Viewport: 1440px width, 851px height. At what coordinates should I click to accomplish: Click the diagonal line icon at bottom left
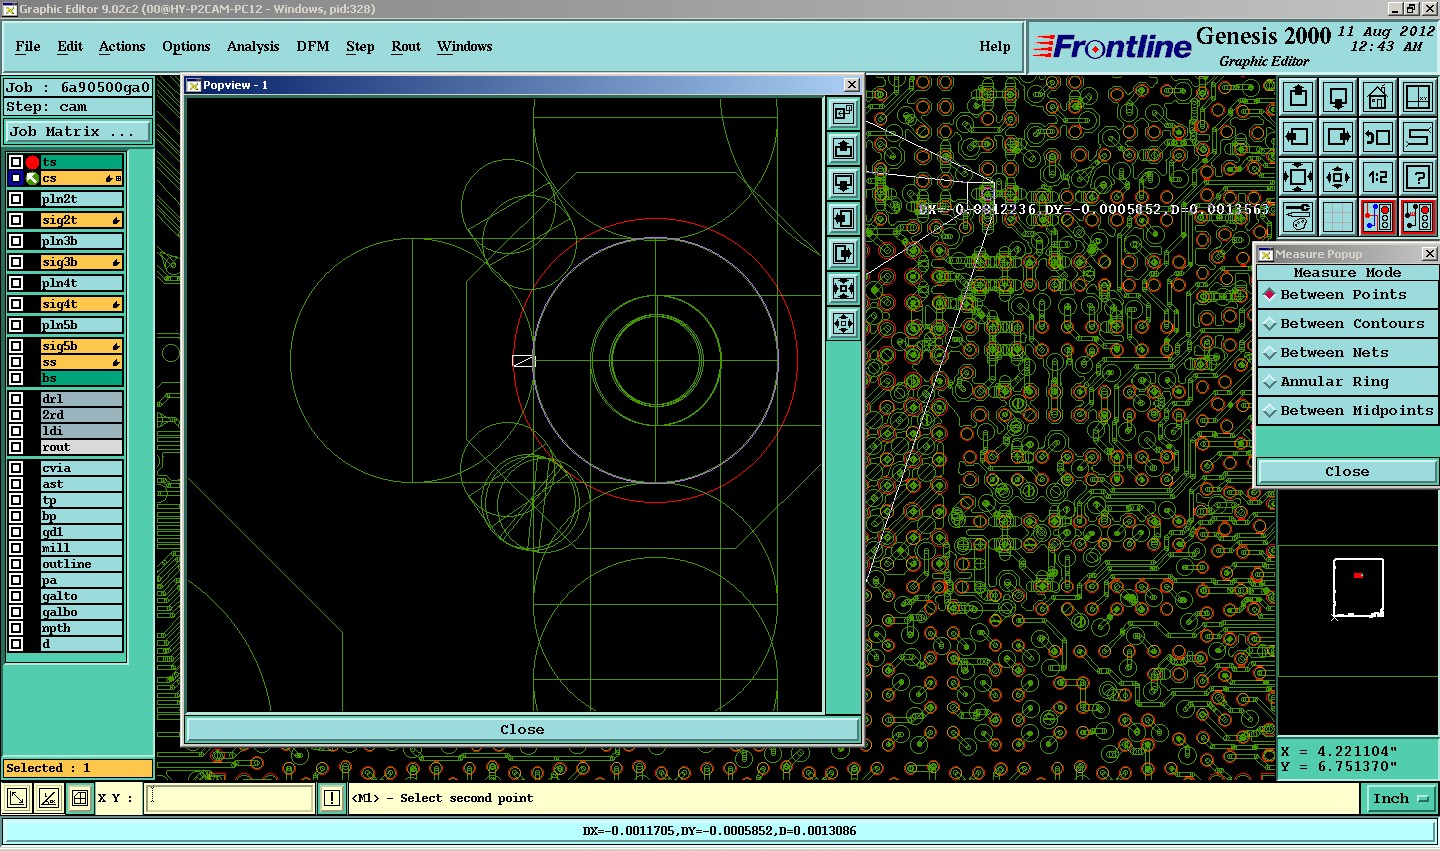pyautogui.click(x=48, y=798)
